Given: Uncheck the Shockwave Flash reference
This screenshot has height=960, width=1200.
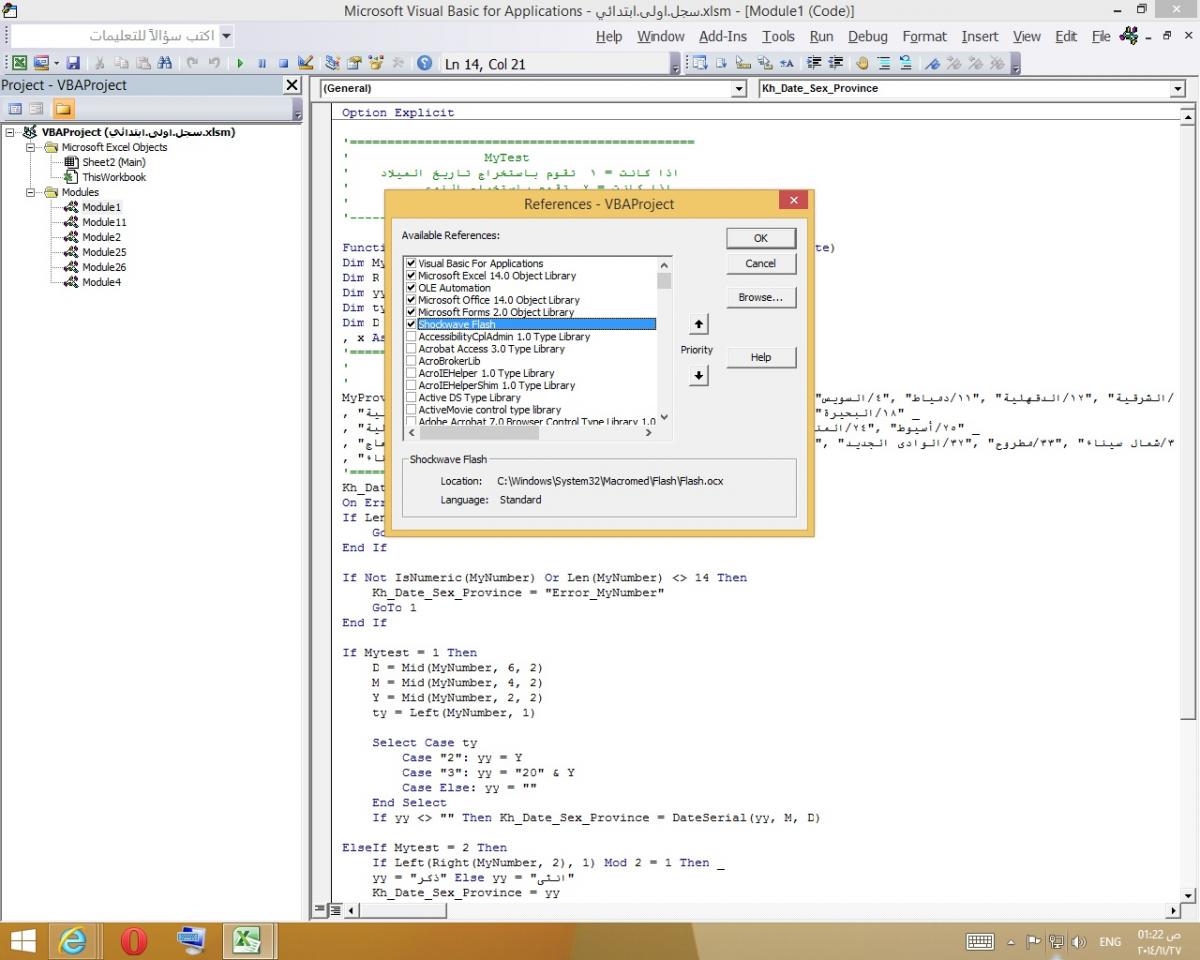Looking at the screenshot, I should pyautogui.click(x=411, y=325).
